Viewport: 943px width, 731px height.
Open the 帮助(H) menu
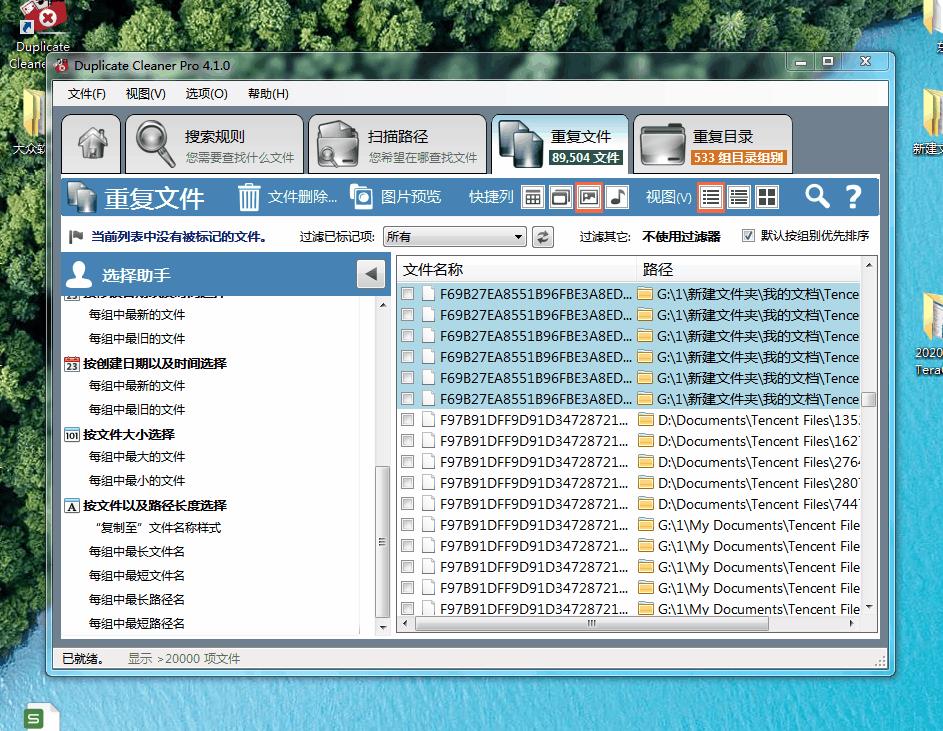[268, 94]
